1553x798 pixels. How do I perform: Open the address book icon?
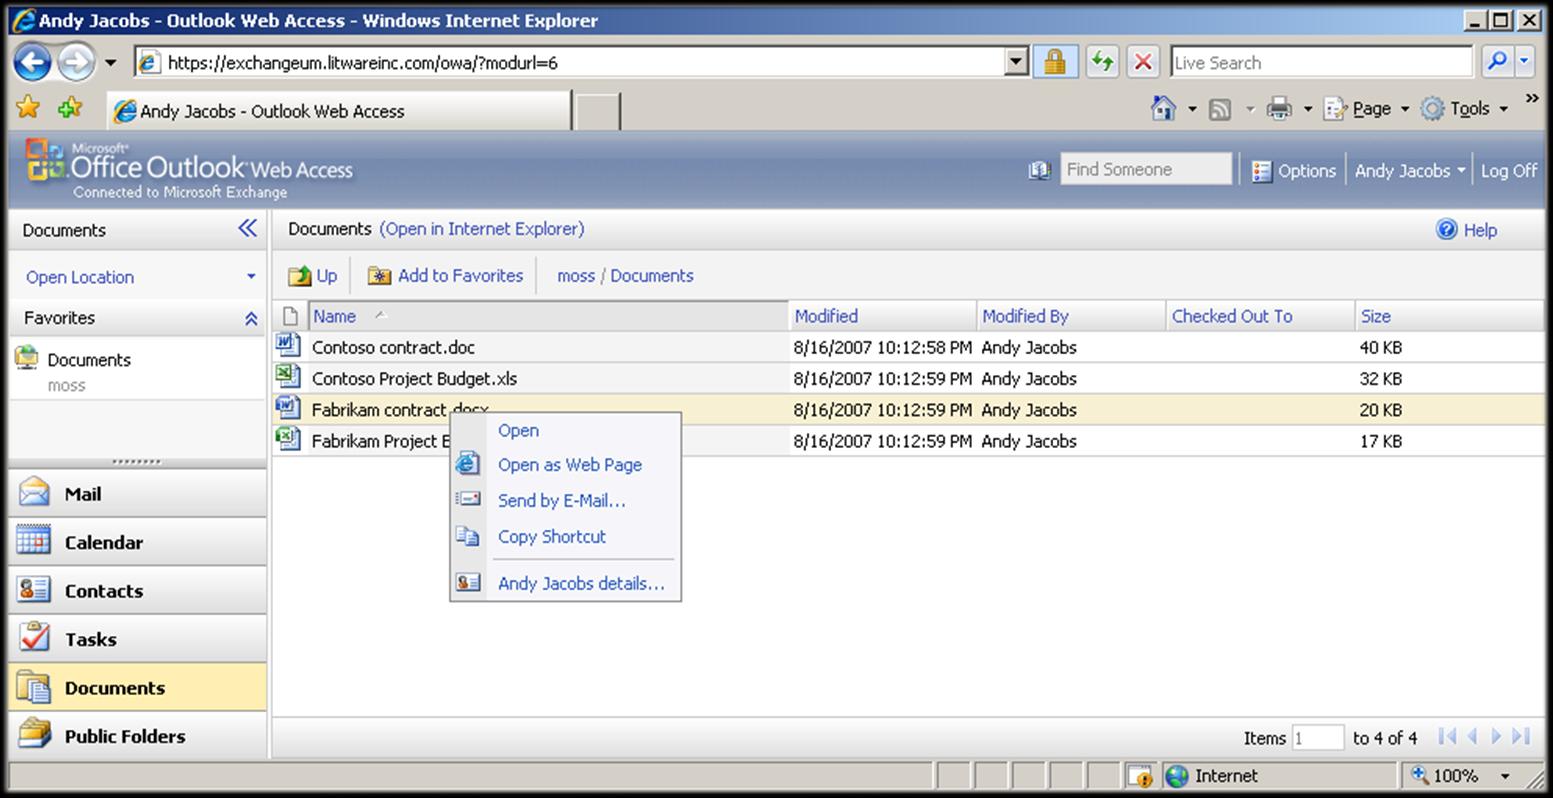coord(1039,171)
